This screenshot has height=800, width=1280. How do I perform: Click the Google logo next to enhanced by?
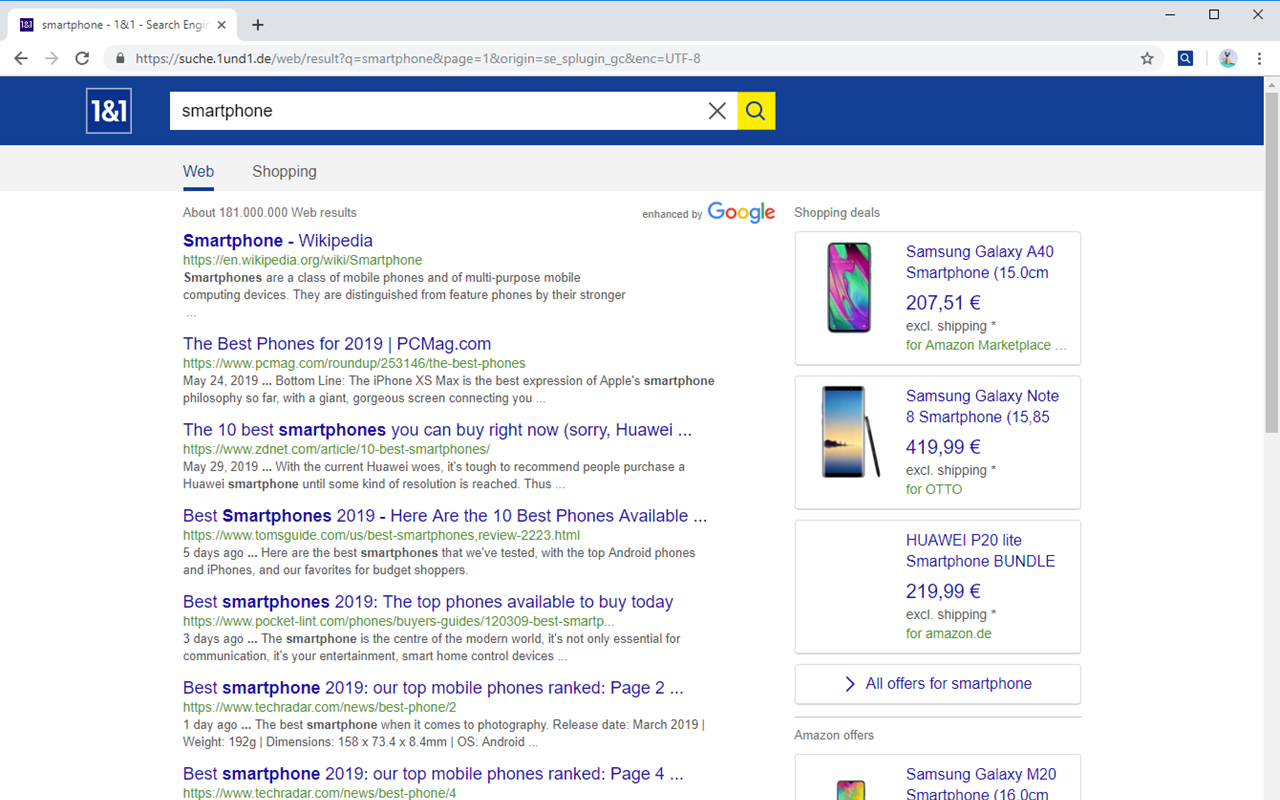tap(742, 212)
